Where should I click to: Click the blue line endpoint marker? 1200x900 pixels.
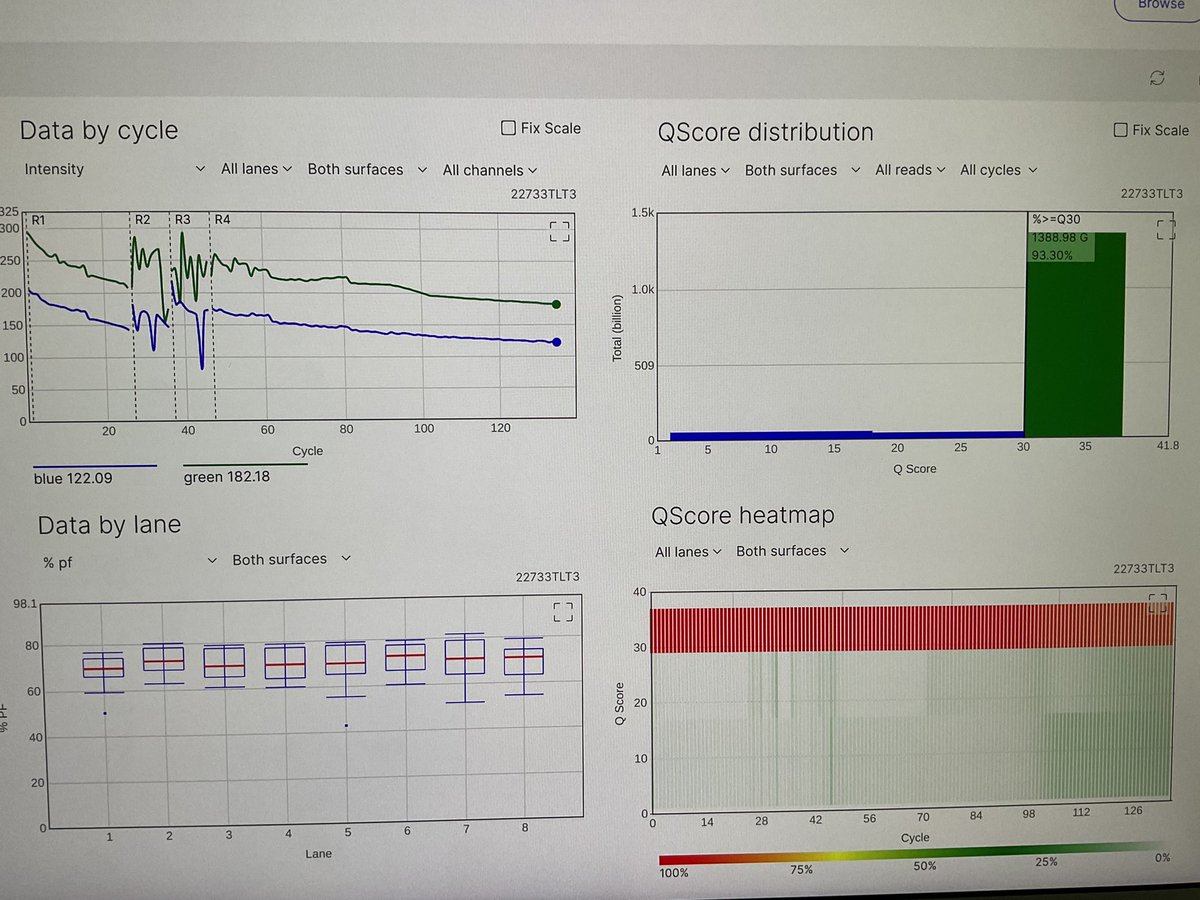point(556,342)
